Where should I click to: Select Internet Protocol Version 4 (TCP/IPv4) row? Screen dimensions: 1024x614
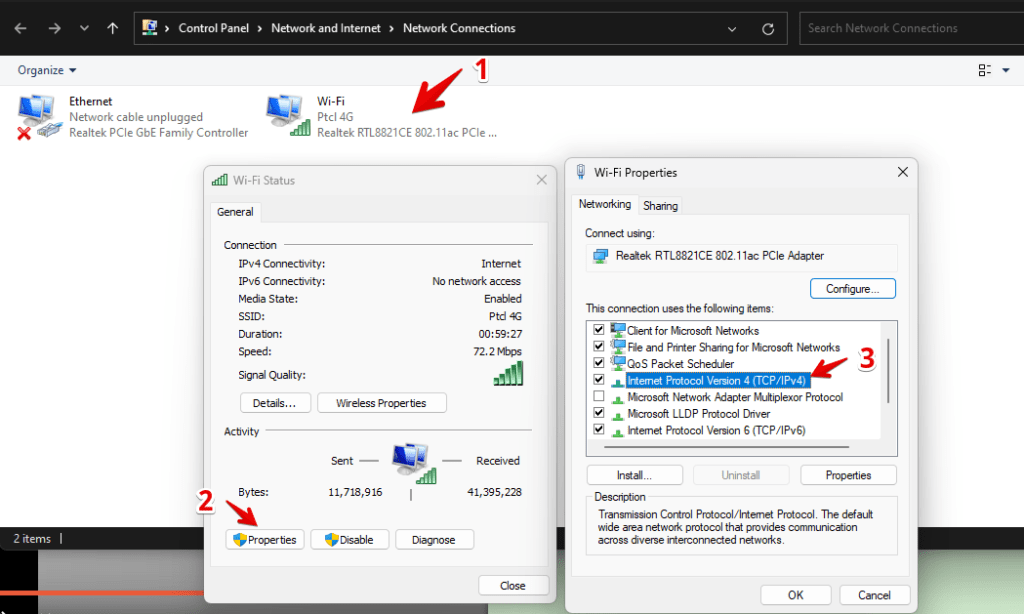pos(717,380)
